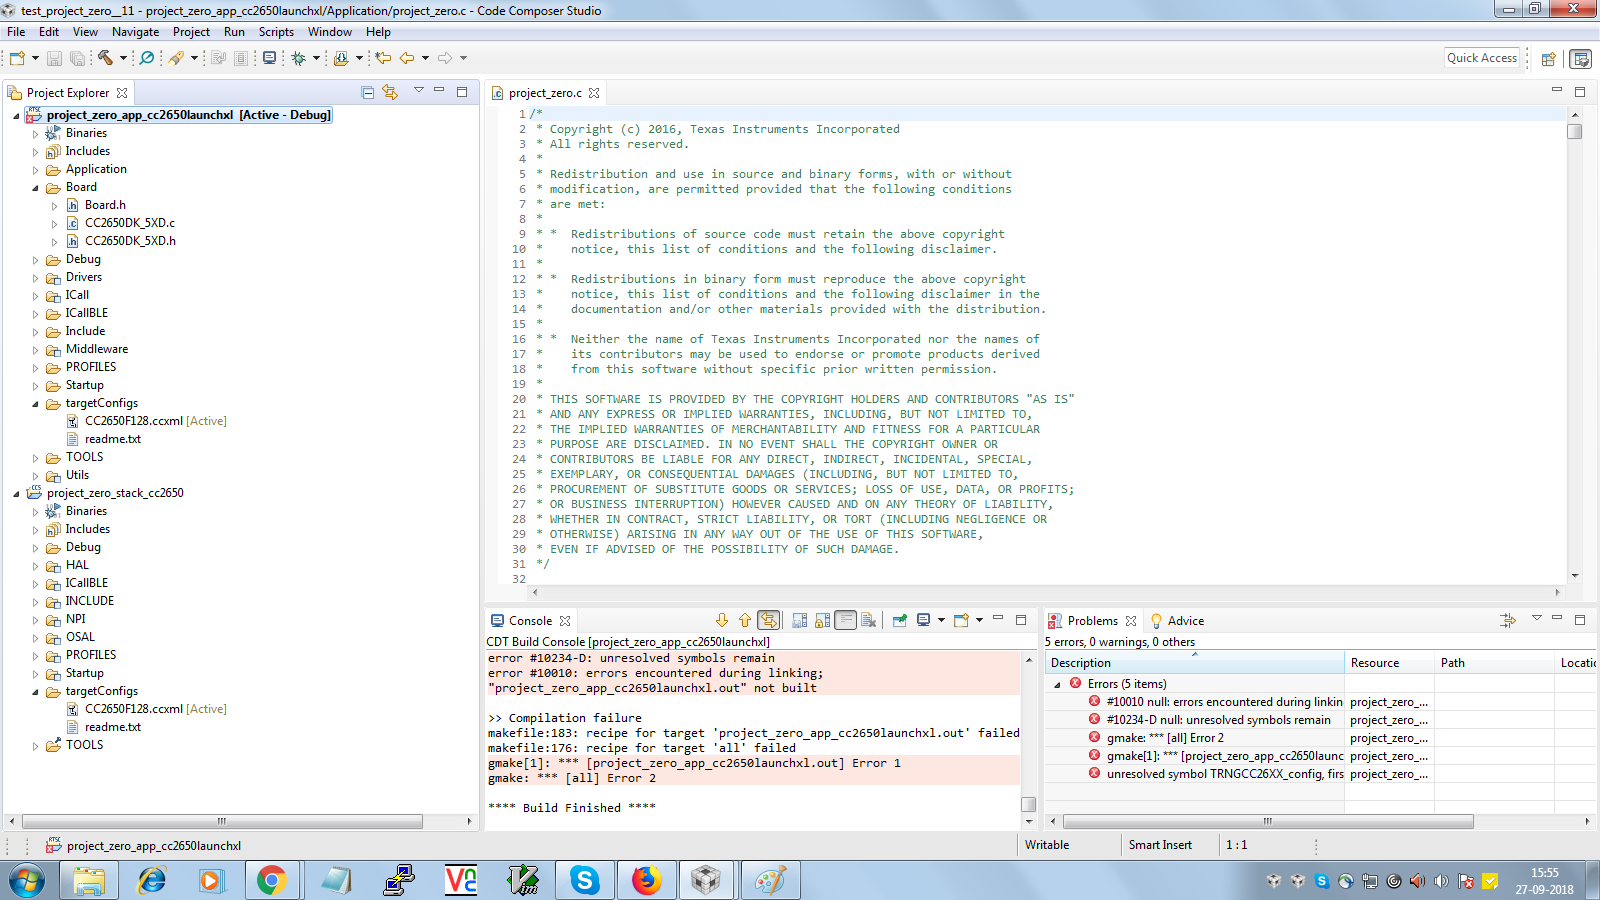Image resolution: width=1600 pixels, height=900 pixels.
Task: Jump to next error in Console toolbar
Action: (x=722, y=620)
